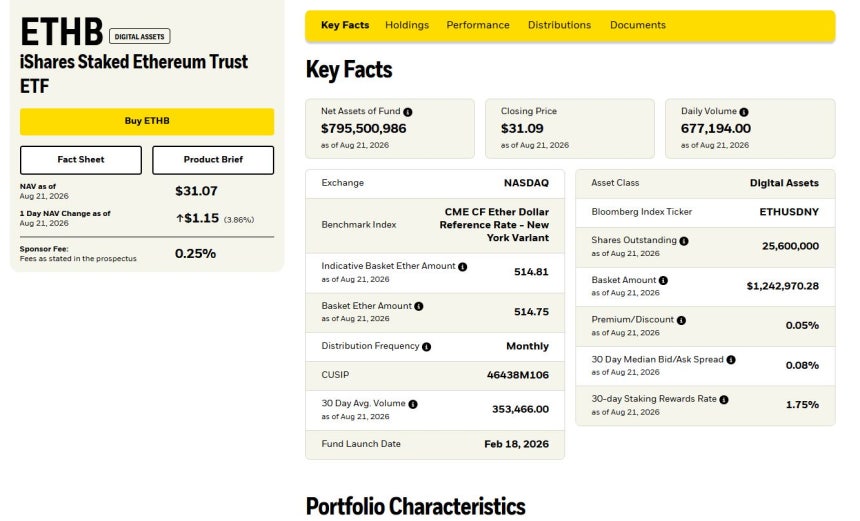Click Shares Outstanding value 25,600,000
This screenshot has width=860, height=521.
tap(790, 246)
